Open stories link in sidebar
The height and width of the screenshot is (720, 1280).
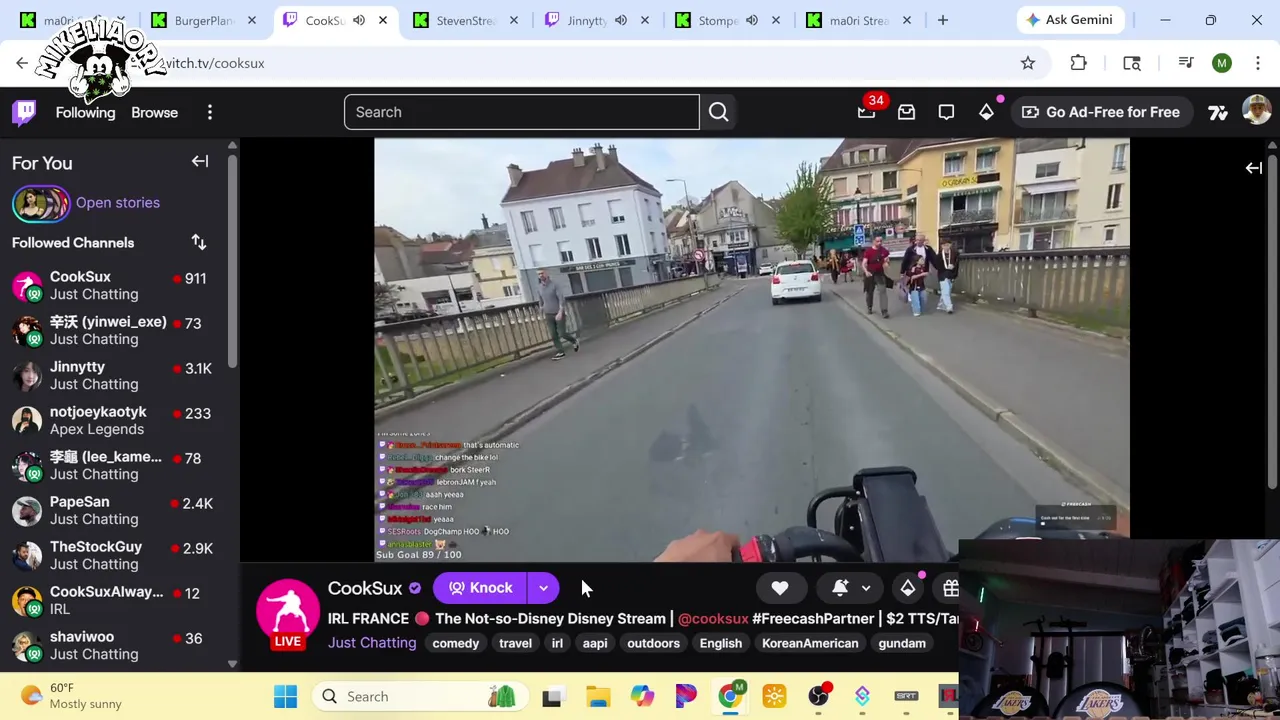point(118,203)
